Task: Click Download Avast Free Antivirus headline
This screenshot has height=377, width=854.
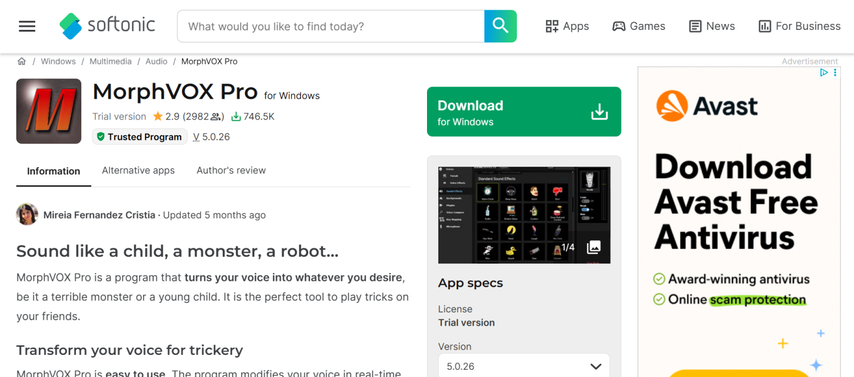Action: 736,202
